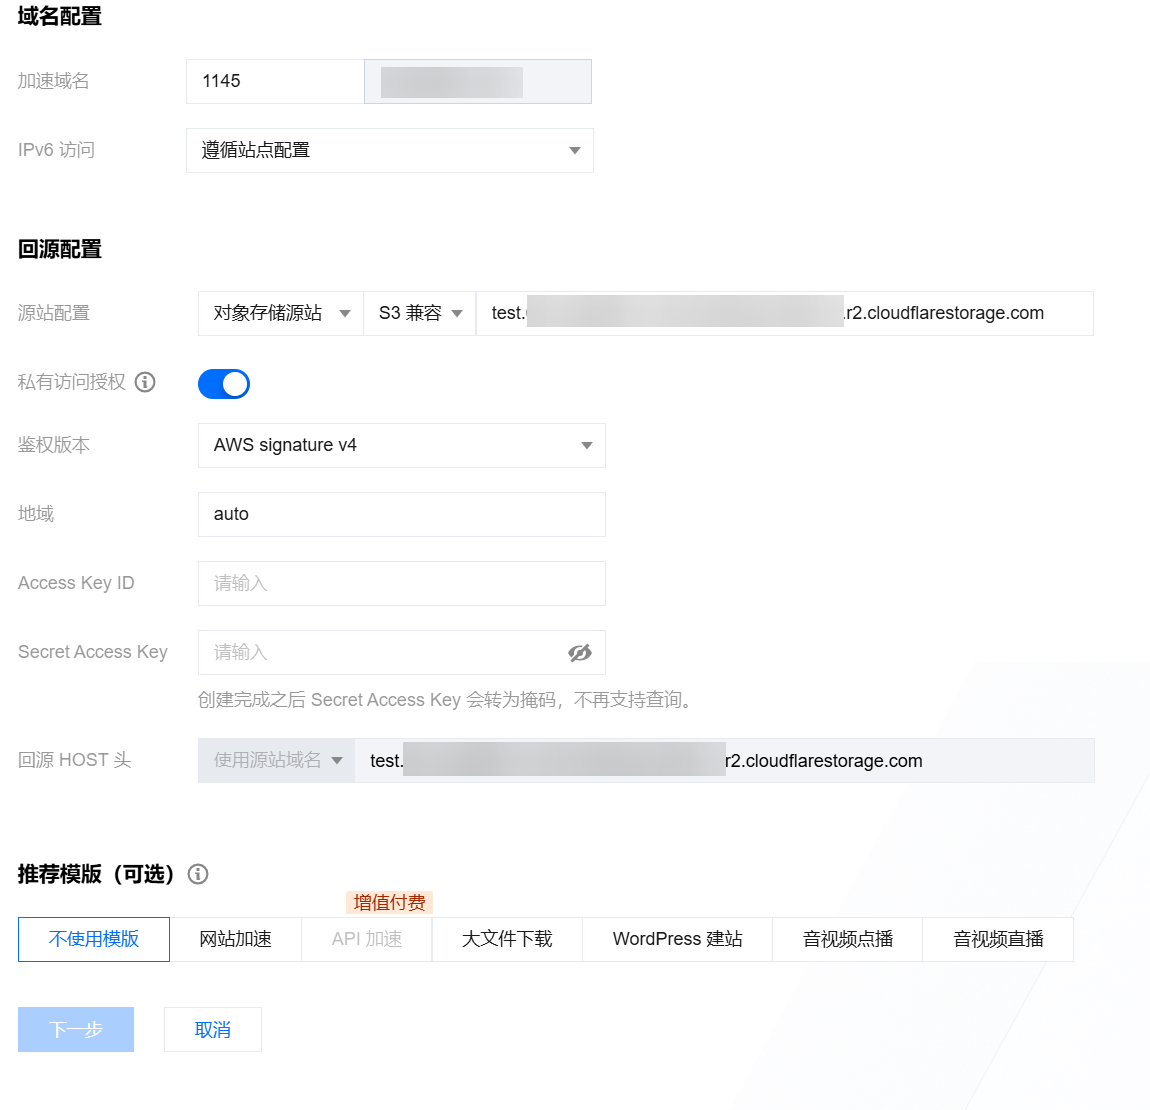Select the 音视频点播 template

[x=847, y=939]
